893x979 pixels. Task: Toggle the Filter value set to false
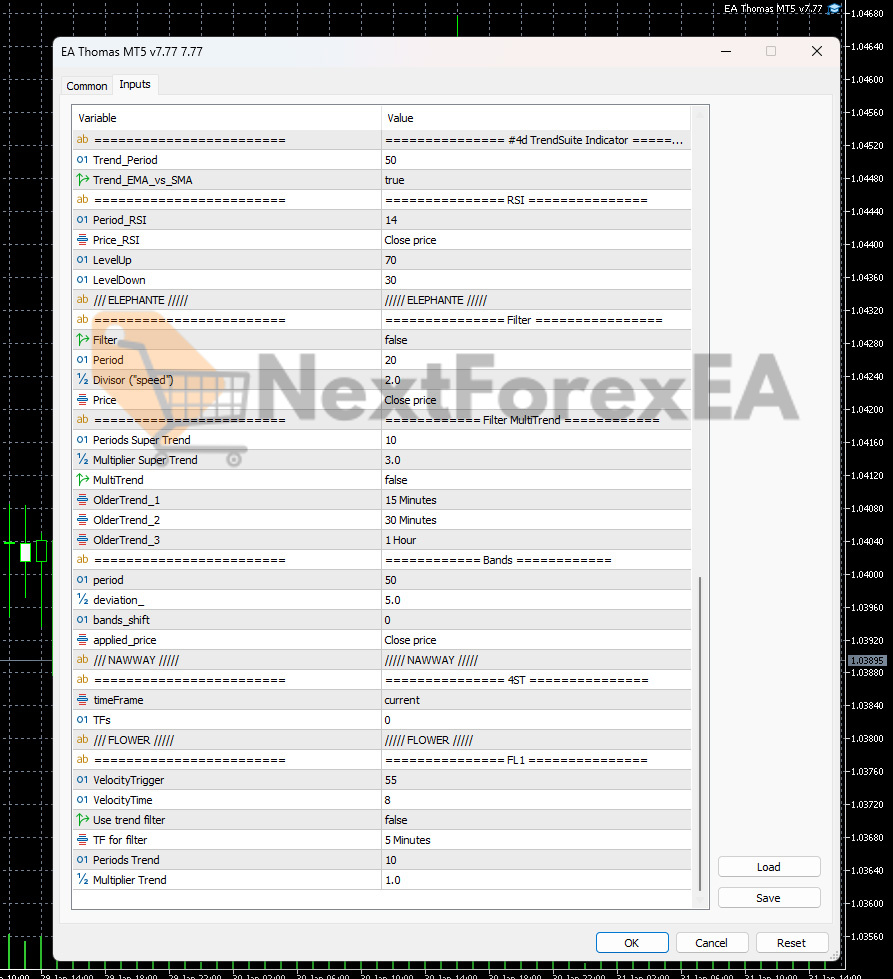(x=535, y=340)
